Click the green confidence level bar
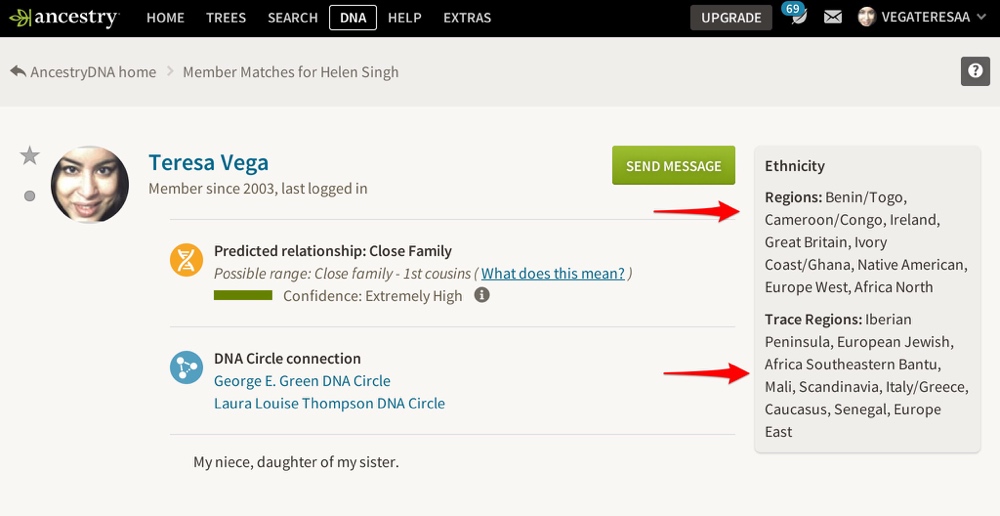This screenshot has width=1000, height=516. pos(243,295)
